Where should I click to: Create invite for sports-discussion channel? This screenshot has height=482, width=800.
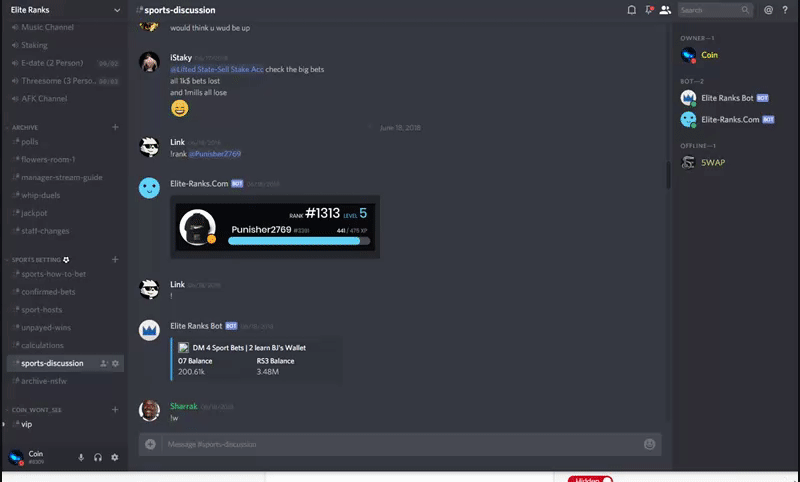[104, 363]
